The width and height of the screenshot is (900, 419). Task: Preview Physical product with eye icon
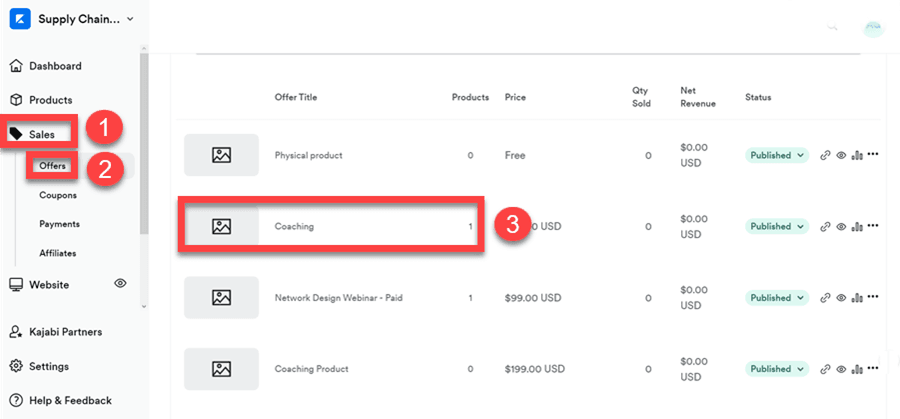click(x=840, y=156)
